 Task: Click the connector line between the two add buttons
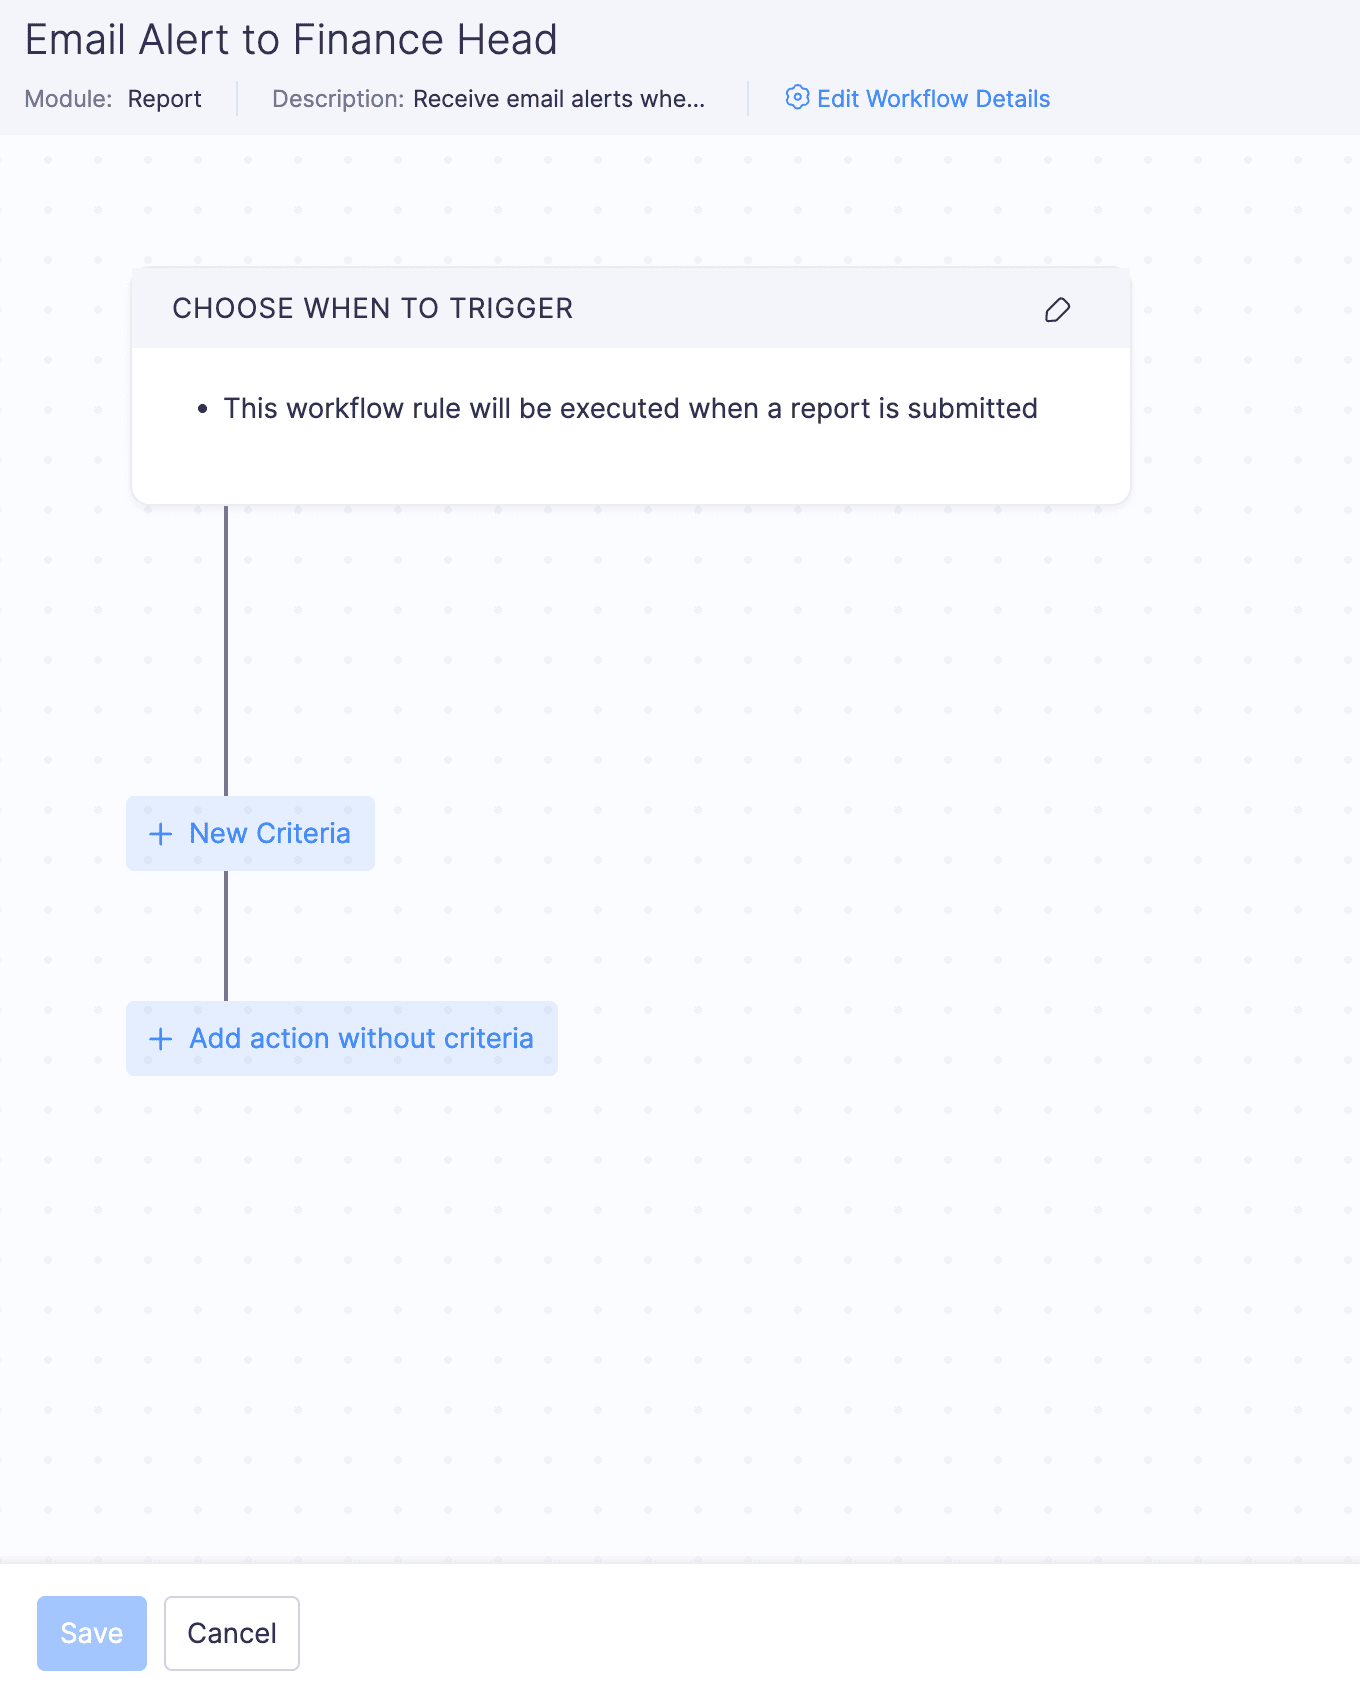(x=226, y=936)
